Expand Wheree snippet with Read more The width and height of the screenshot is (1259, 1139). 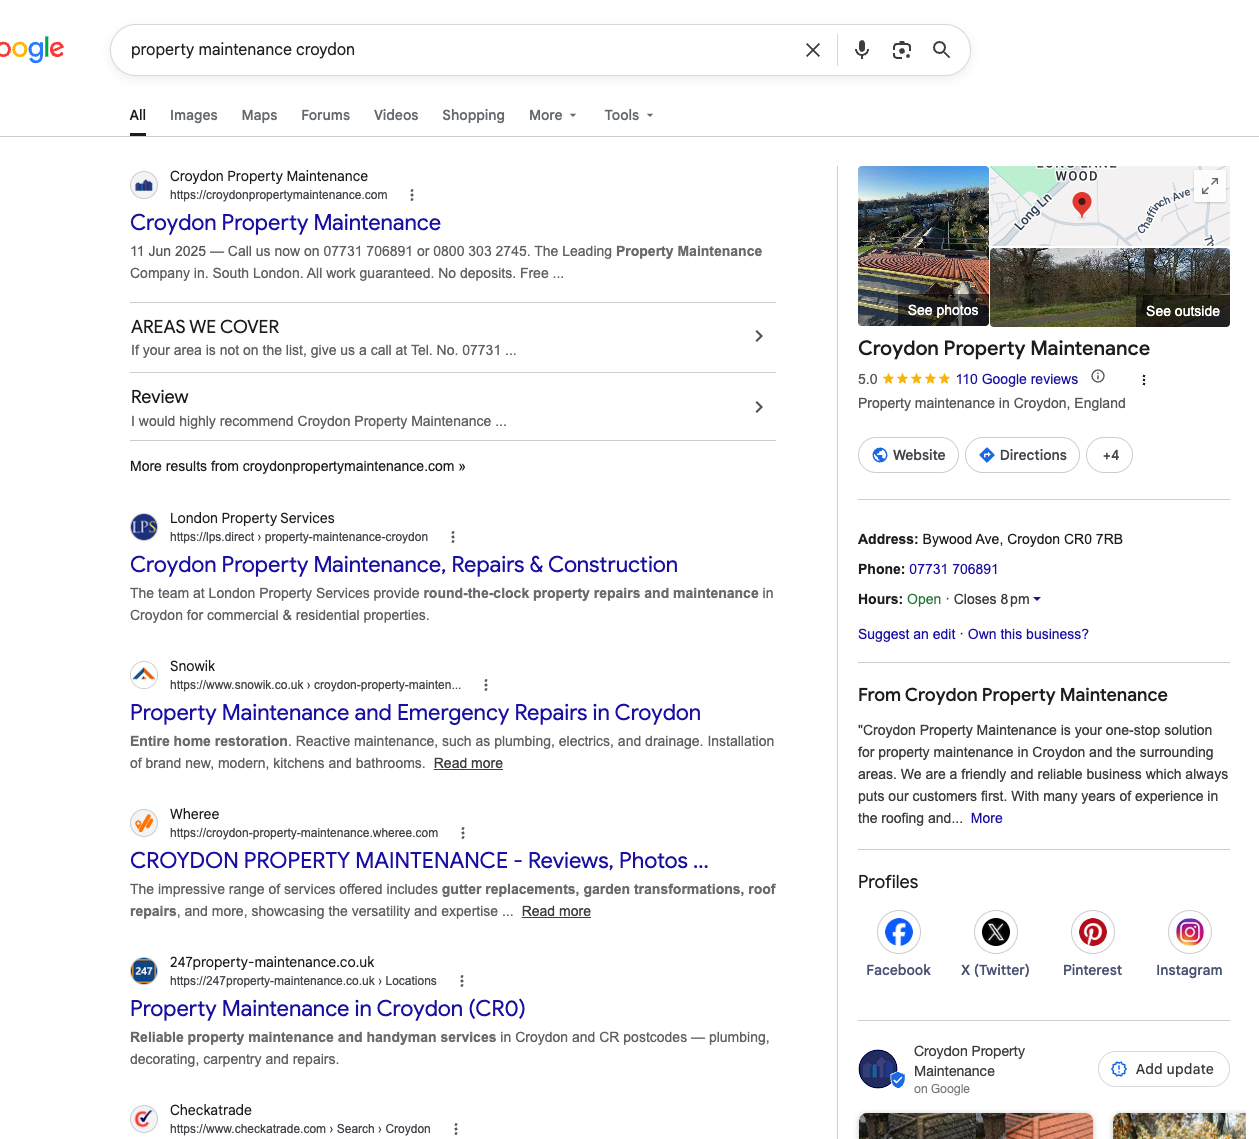pos(556,911)
